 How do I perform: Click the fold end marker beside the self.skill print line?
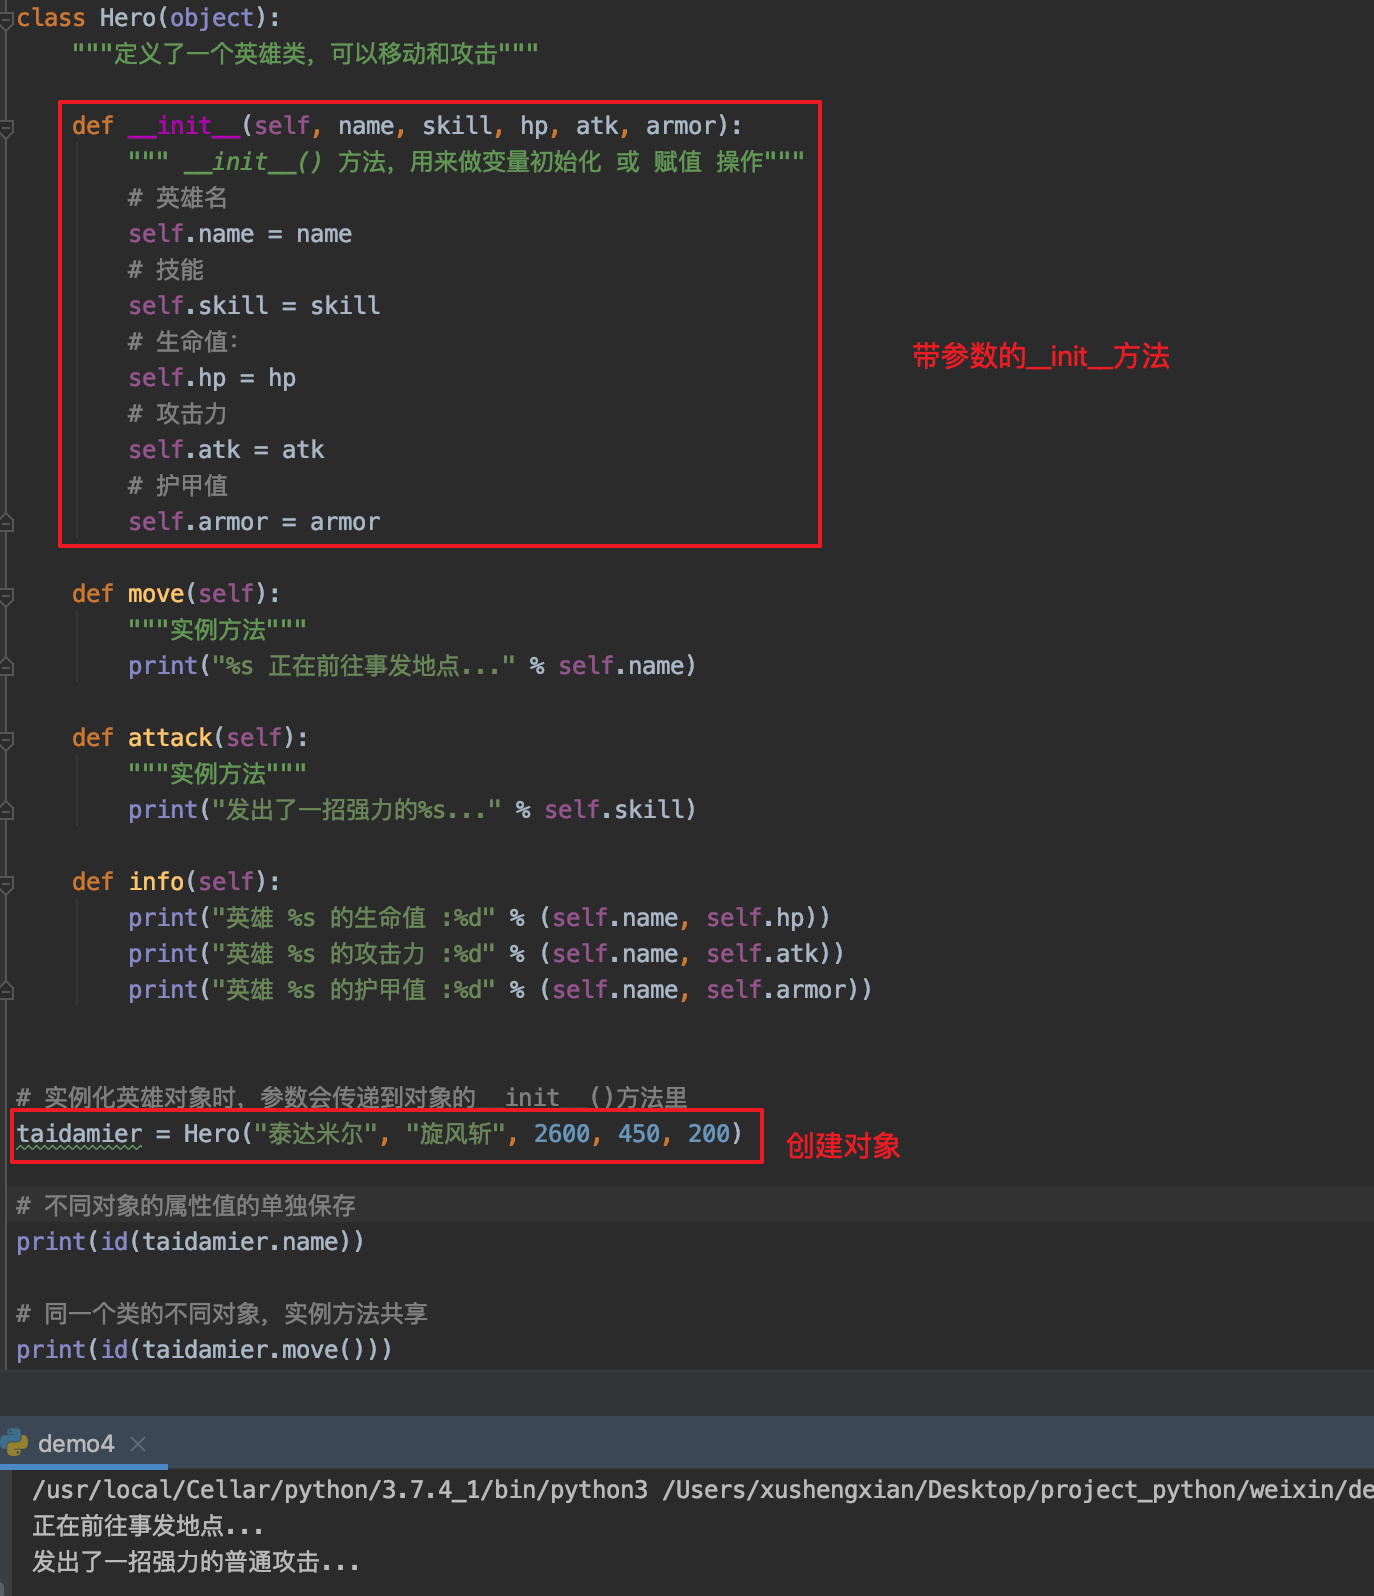tap(6, 810)
